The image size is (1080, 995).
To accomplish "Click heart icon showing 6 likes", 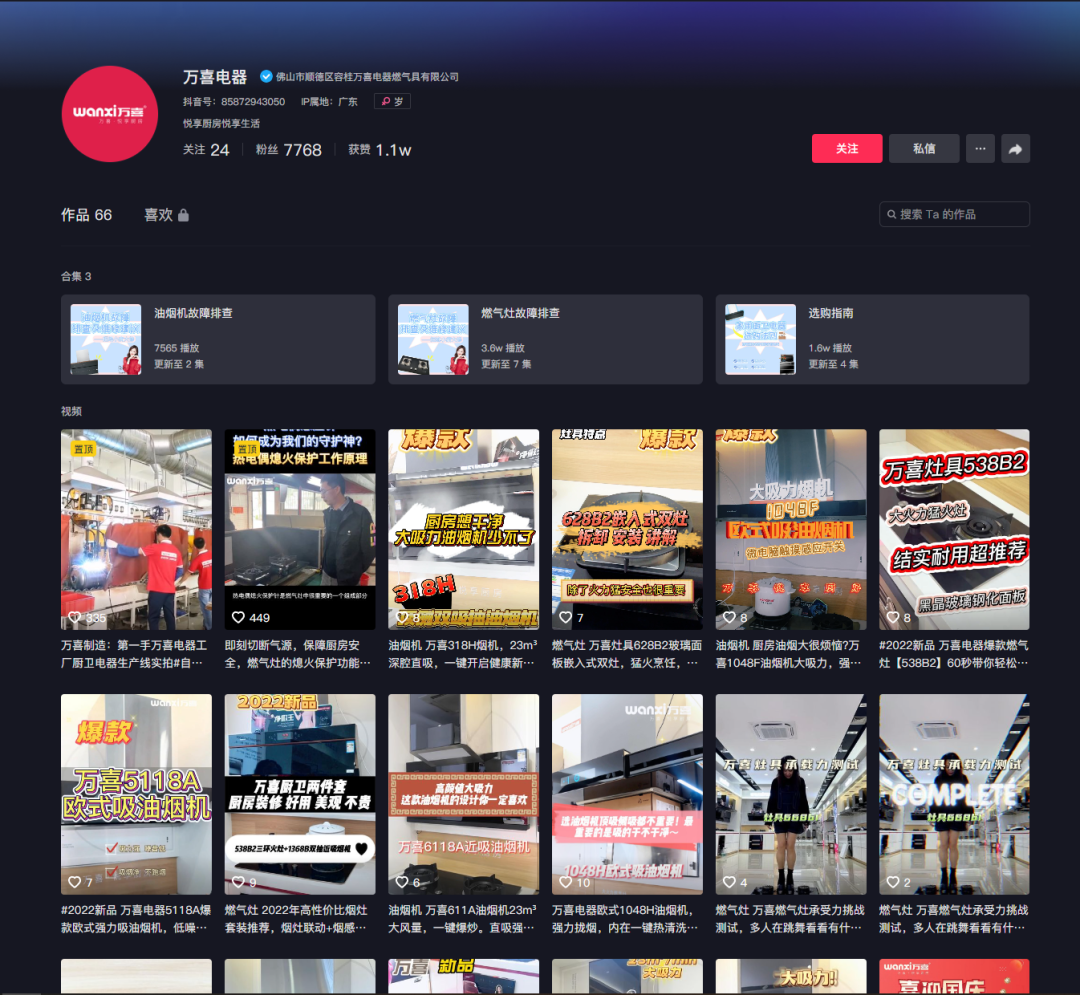I will coord(402,882).
